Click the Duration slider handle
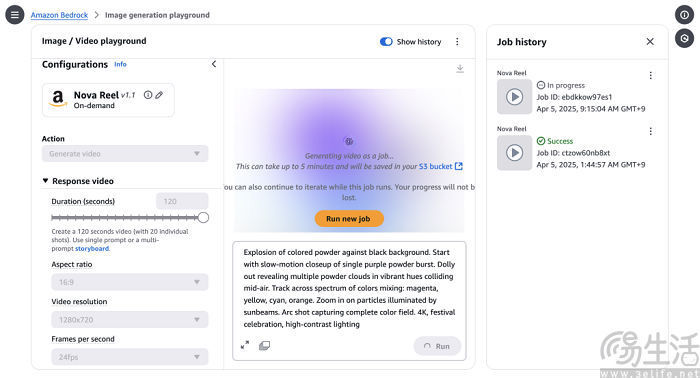The image size is (700, 378). coord(203,218)
